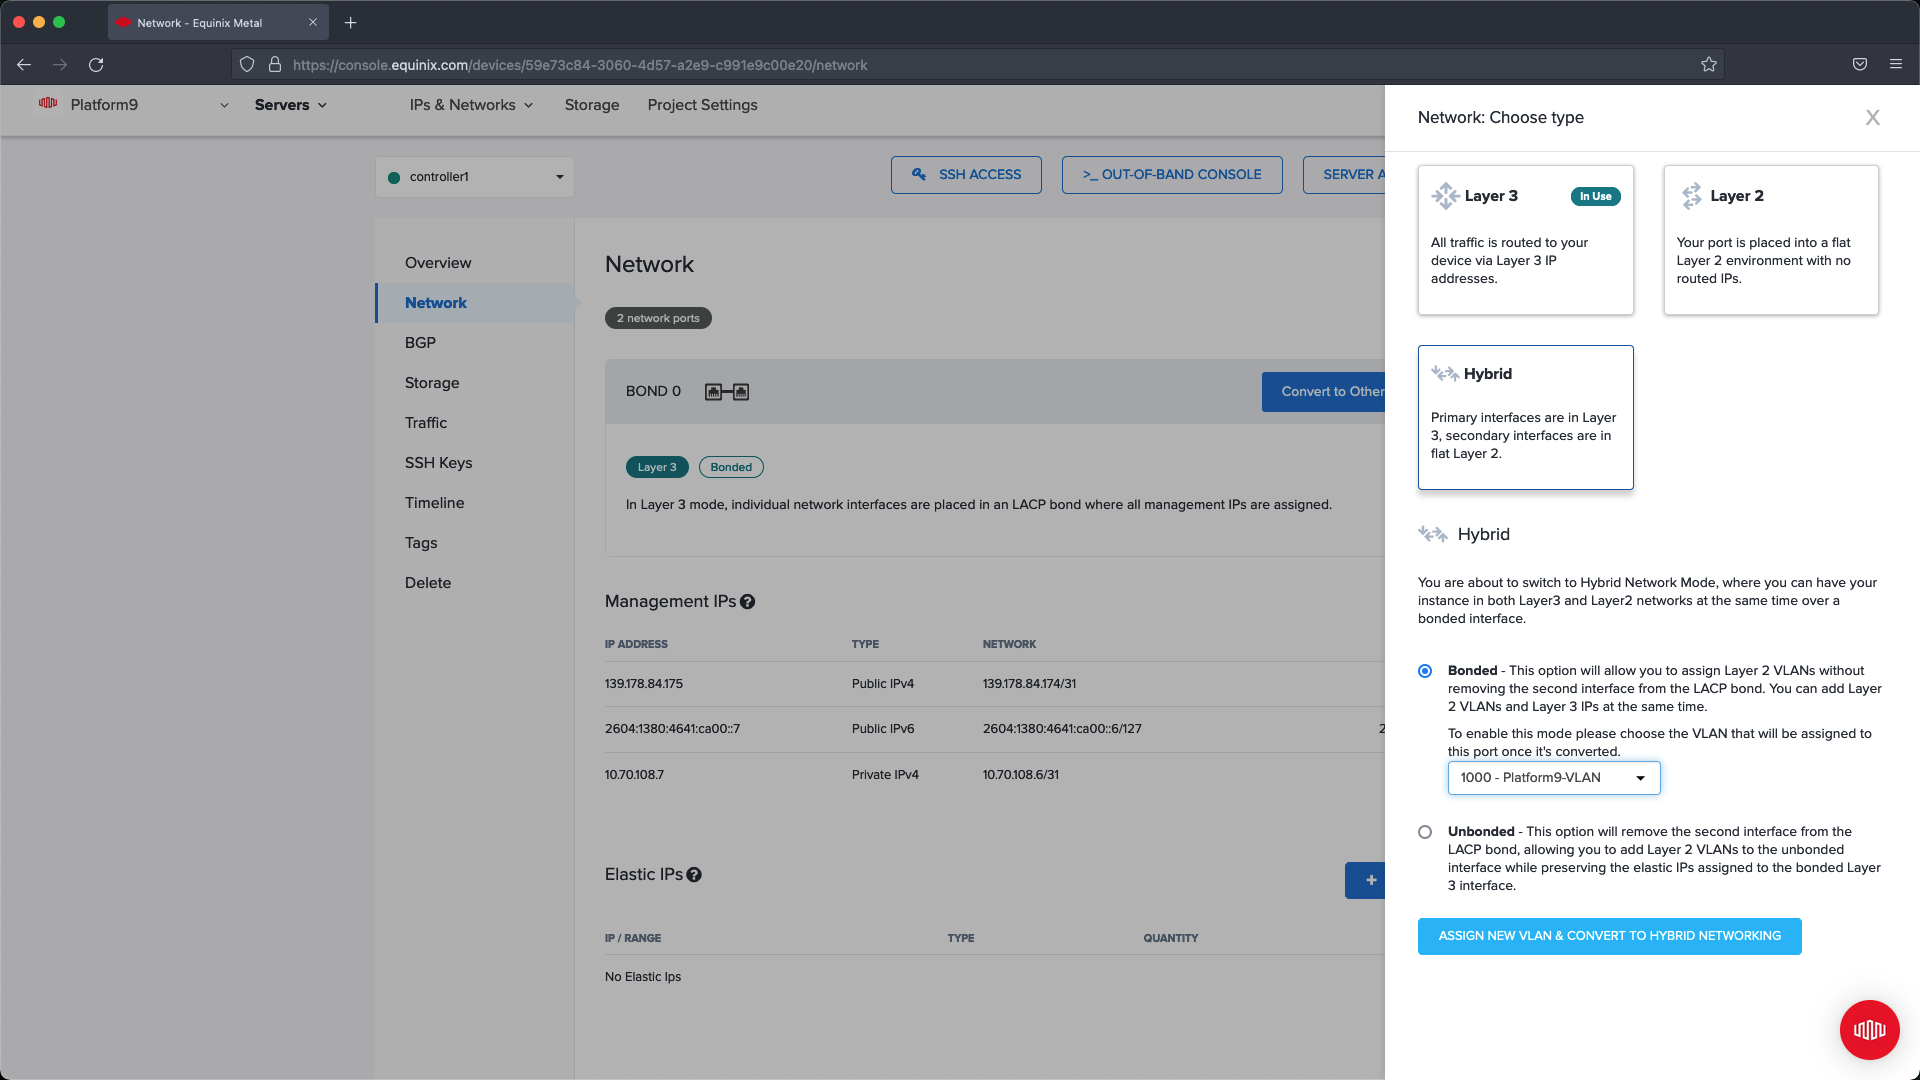This screenshot has height=1080, width=1920.
Task: Expand the controller1 device selector
Action: coord(475,177)
